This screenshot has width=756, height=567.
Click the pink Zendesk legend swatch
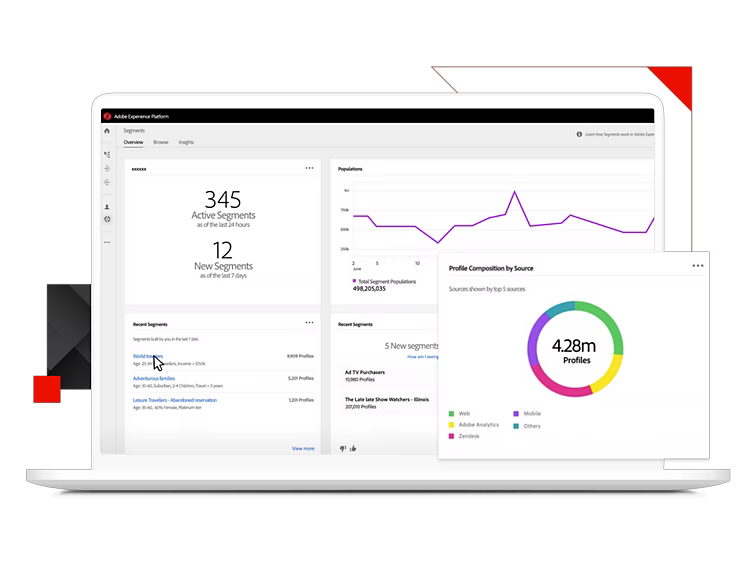tap(451, 436)
